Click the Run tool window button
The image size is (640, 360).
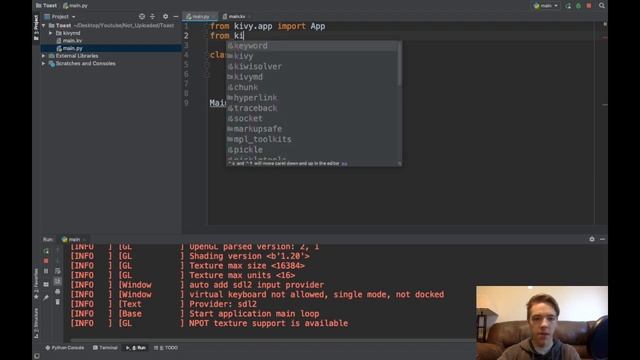pos(136,348)
